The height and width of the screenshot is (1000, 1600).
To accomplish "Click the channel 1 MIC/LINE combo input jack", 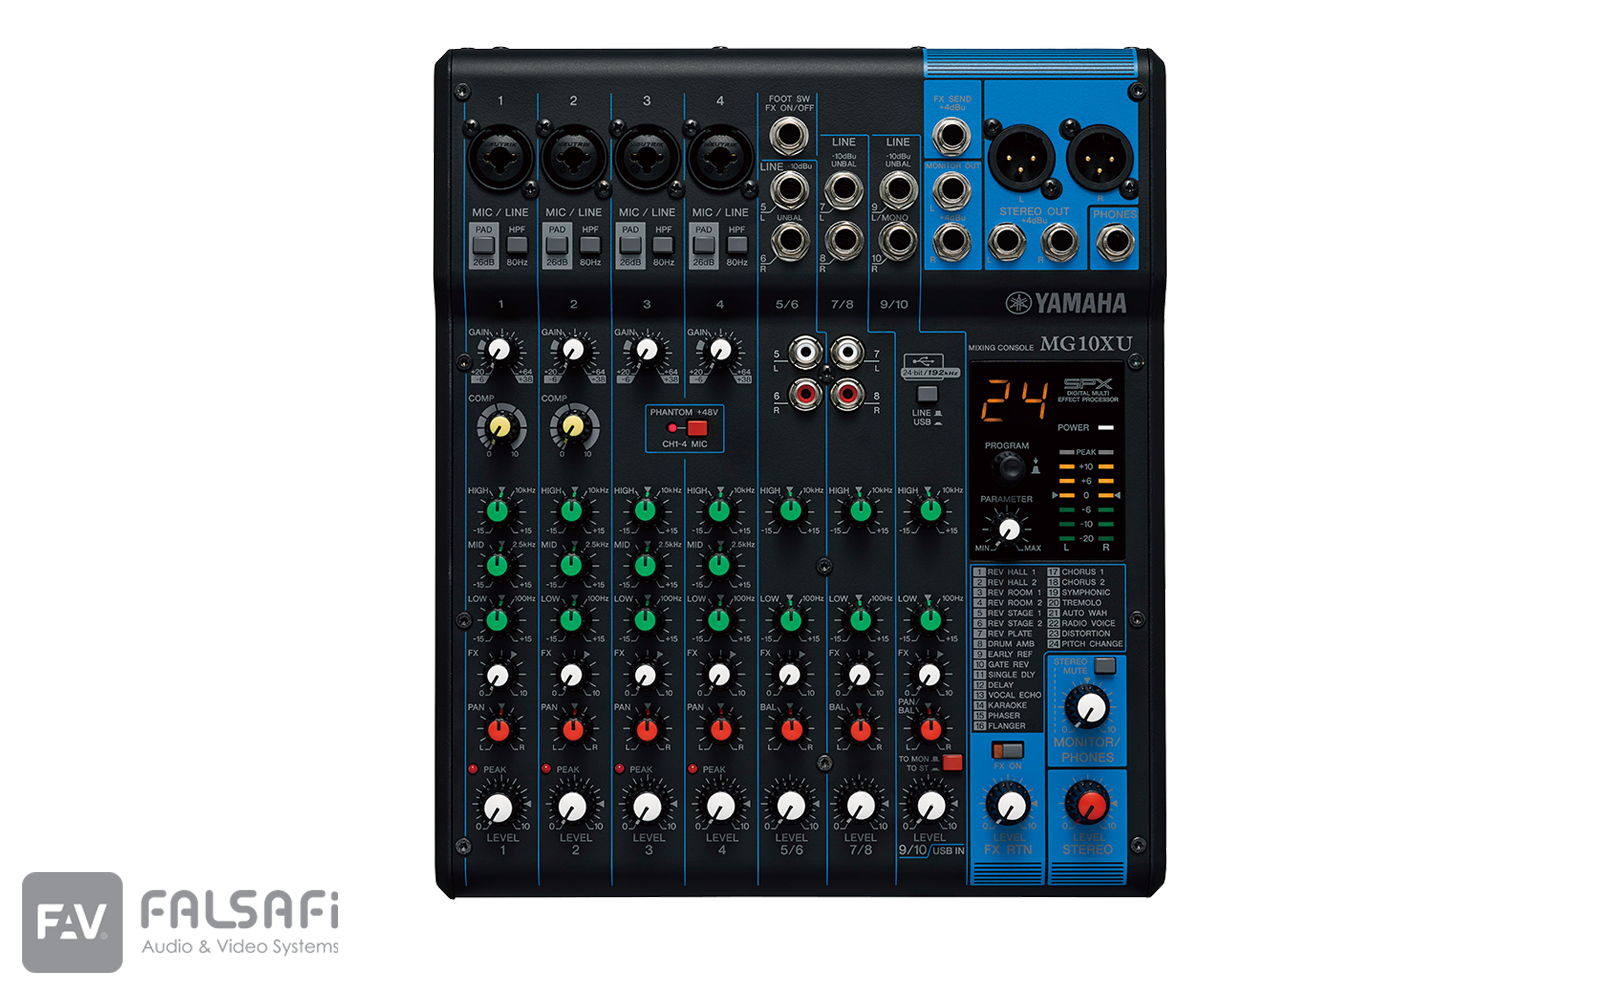I will point(501,158).
